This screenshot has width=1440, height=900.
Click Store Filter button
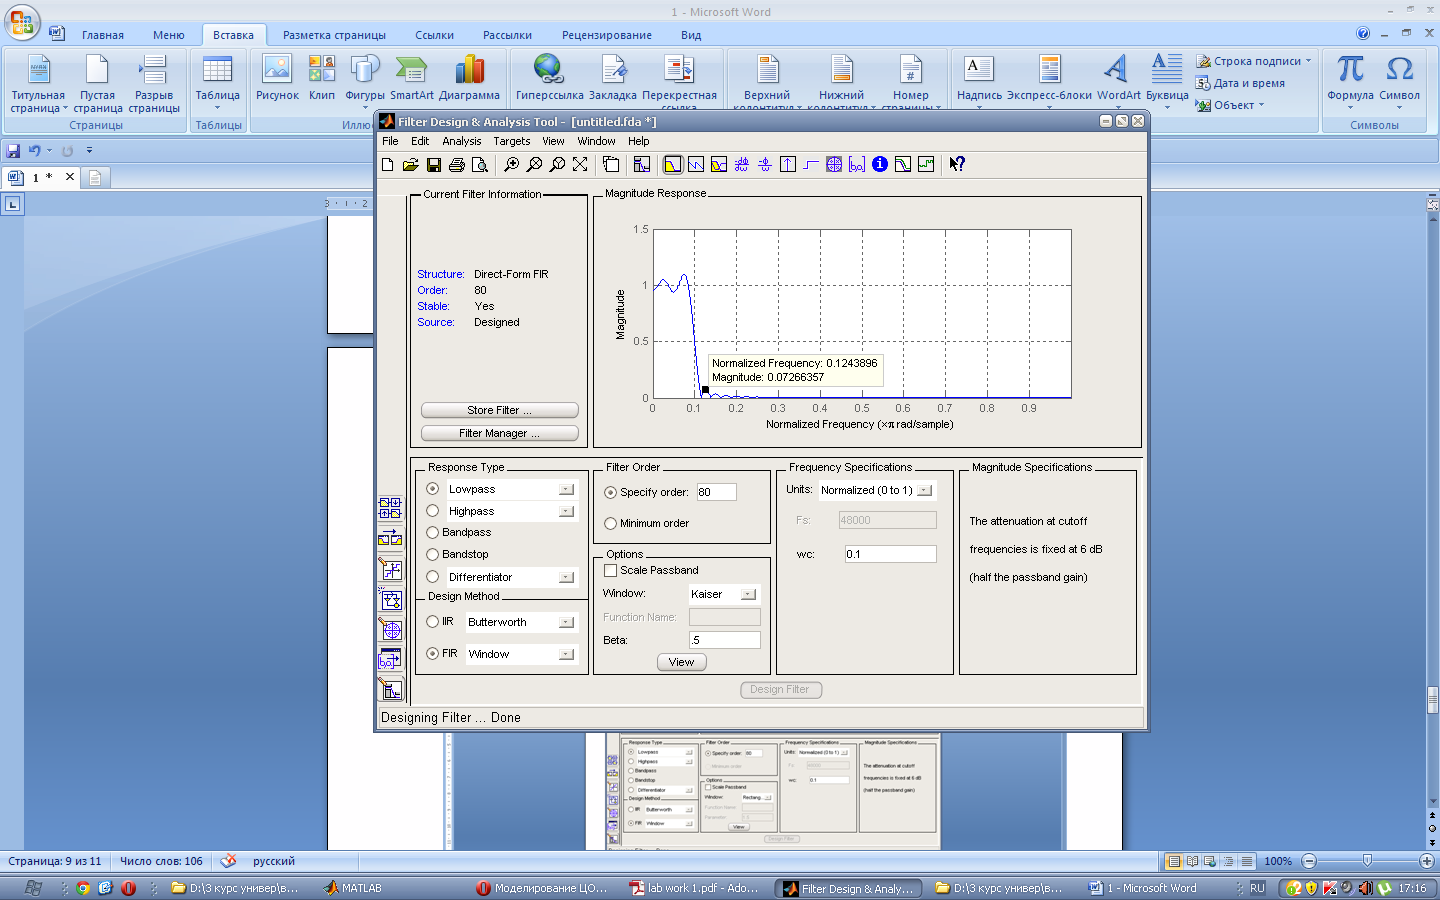click(x=500, y=410)
